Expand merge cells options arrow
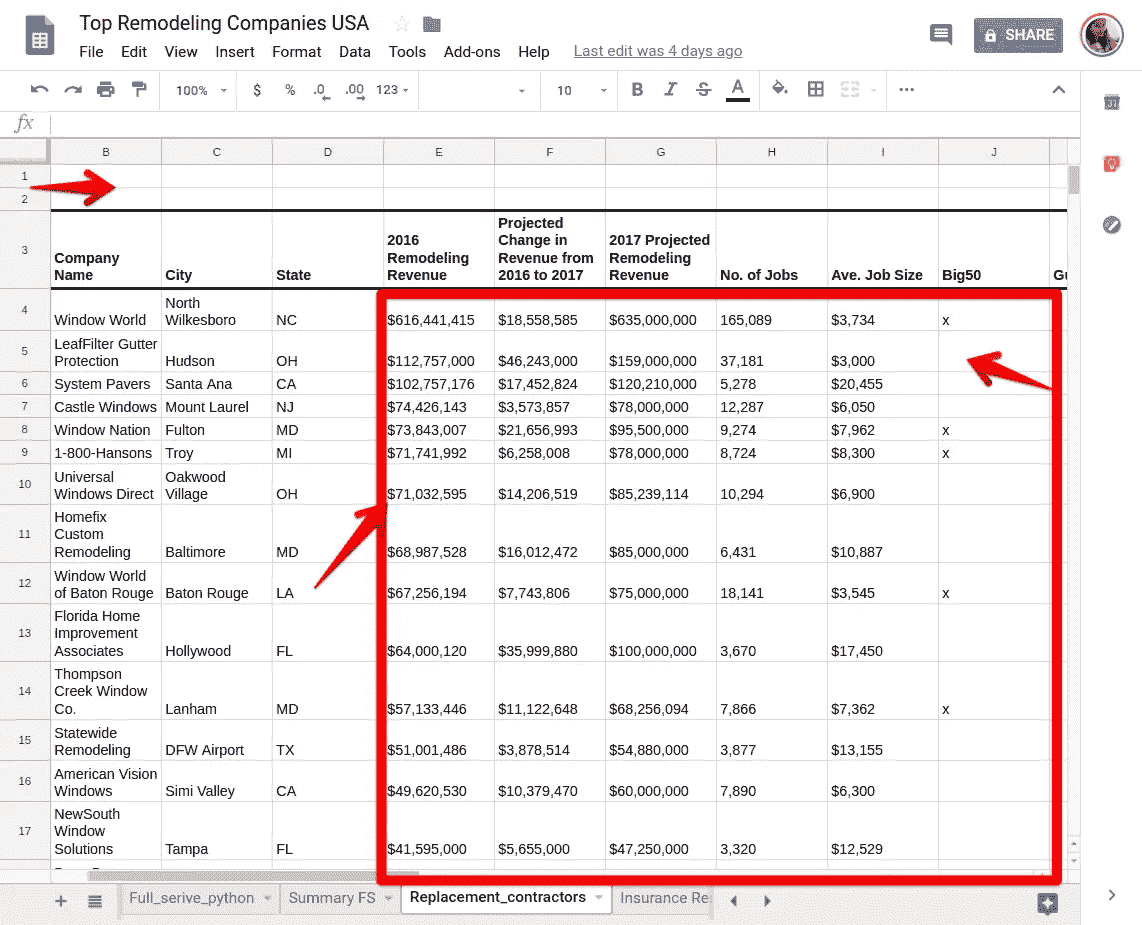The image size is (1142, 925). tap(873, 90)
